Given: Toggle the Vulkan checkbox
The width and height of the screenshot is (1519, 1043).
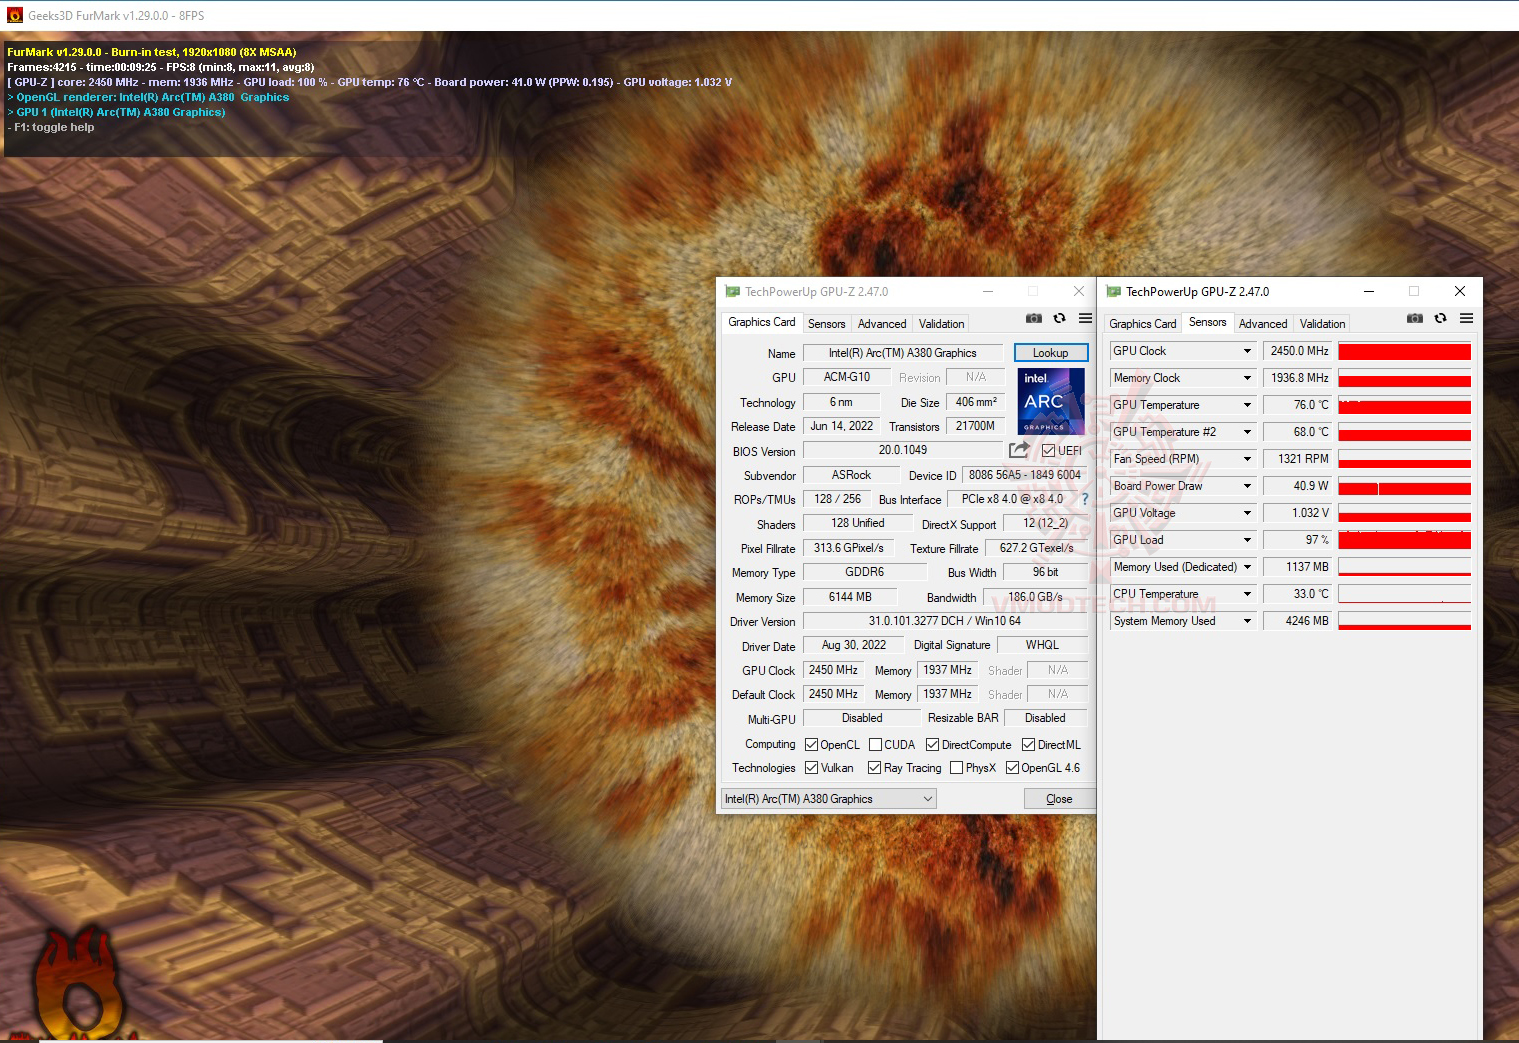Looking at the screenshot, I should [812, 768].
